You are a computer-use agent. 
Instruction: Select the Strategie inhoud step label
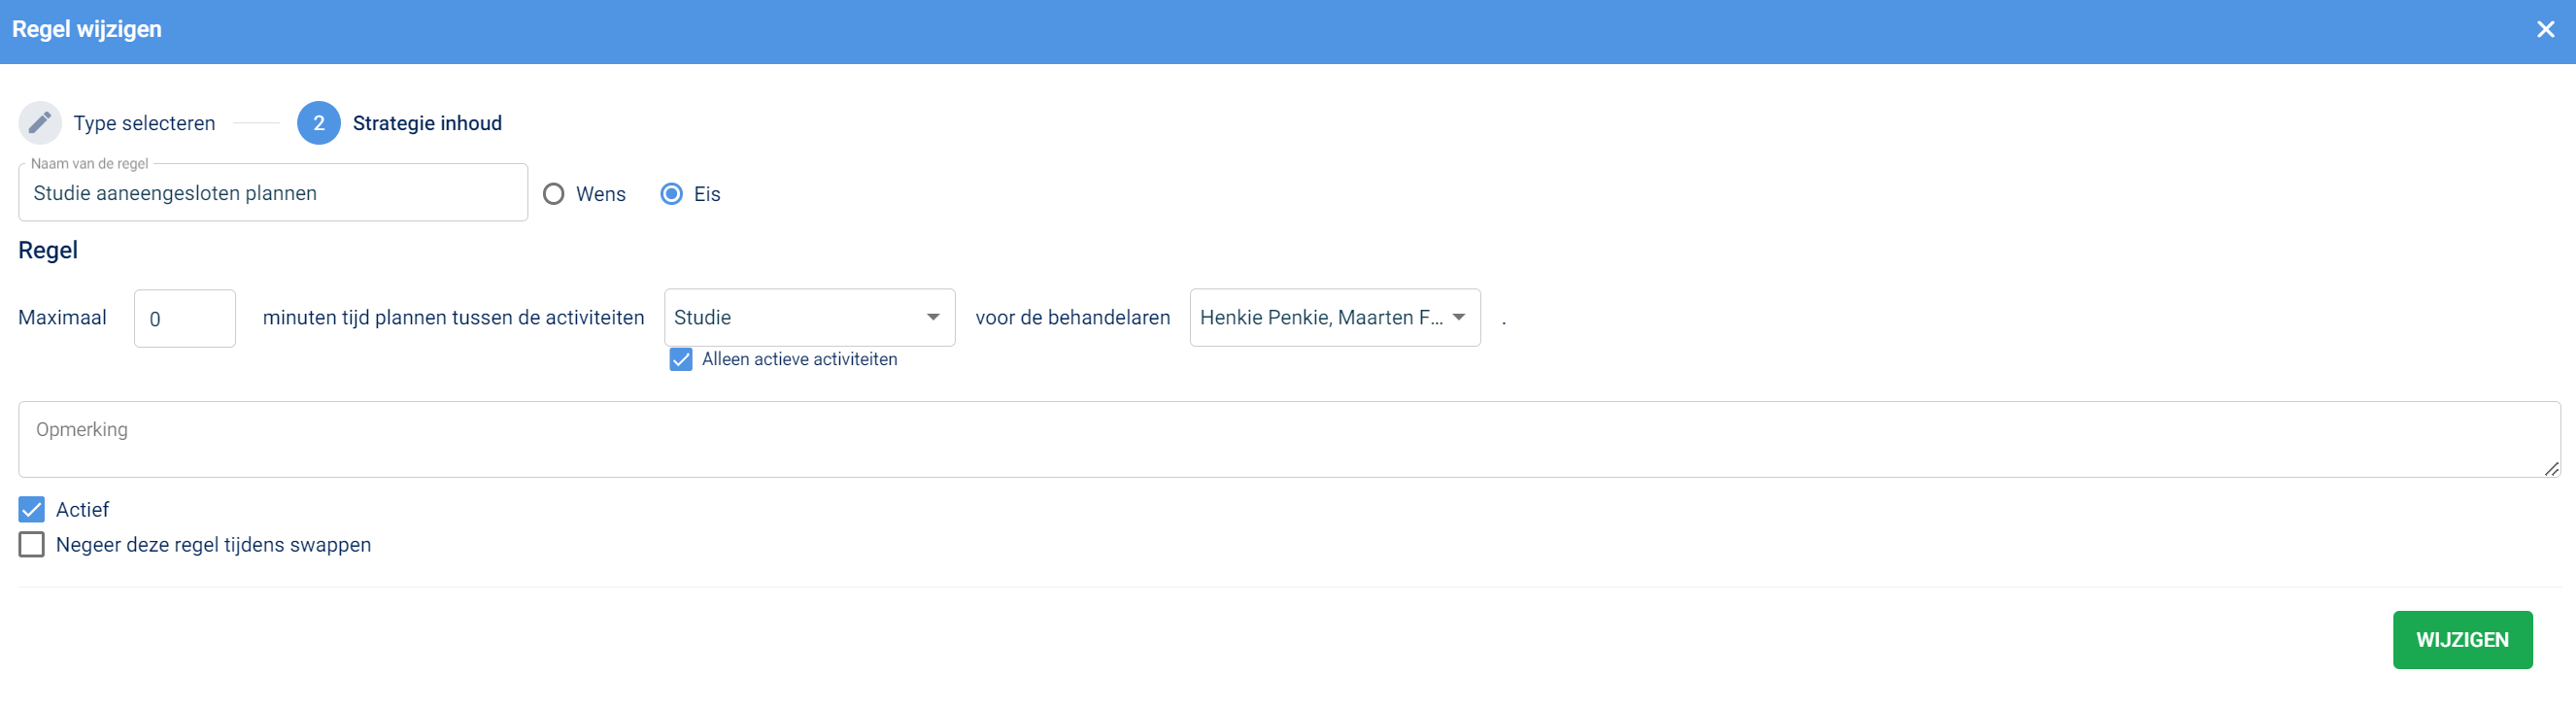click(x=427, y=123)
